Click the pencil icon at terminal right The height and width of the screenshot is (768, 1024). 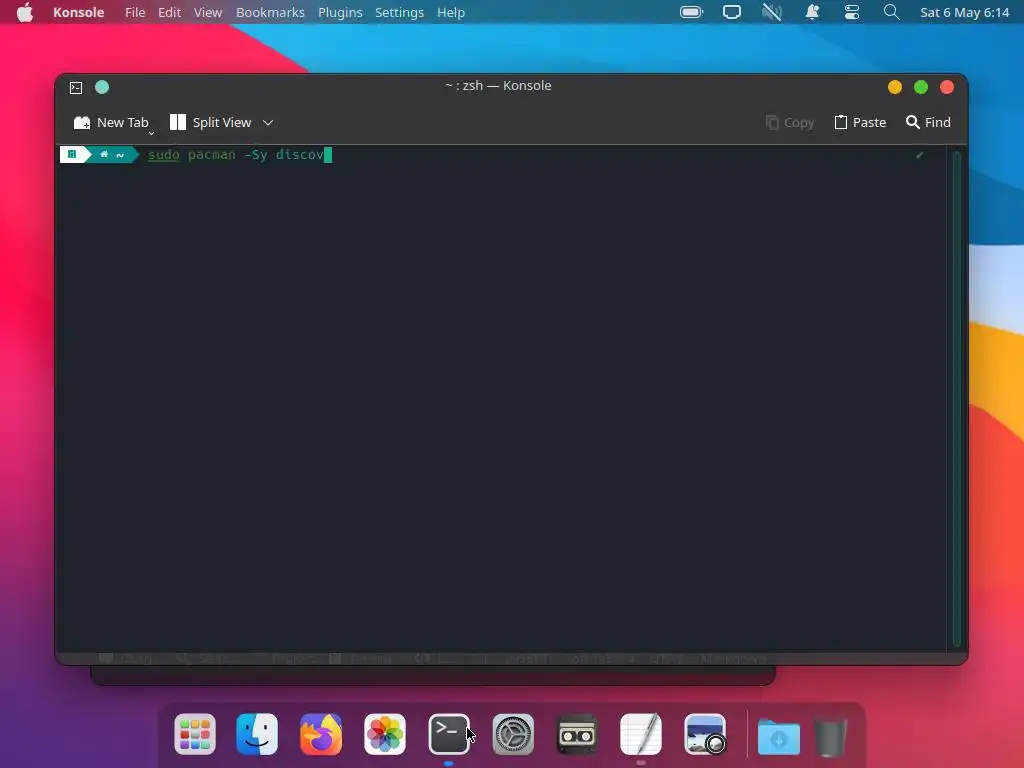(920, 155)
